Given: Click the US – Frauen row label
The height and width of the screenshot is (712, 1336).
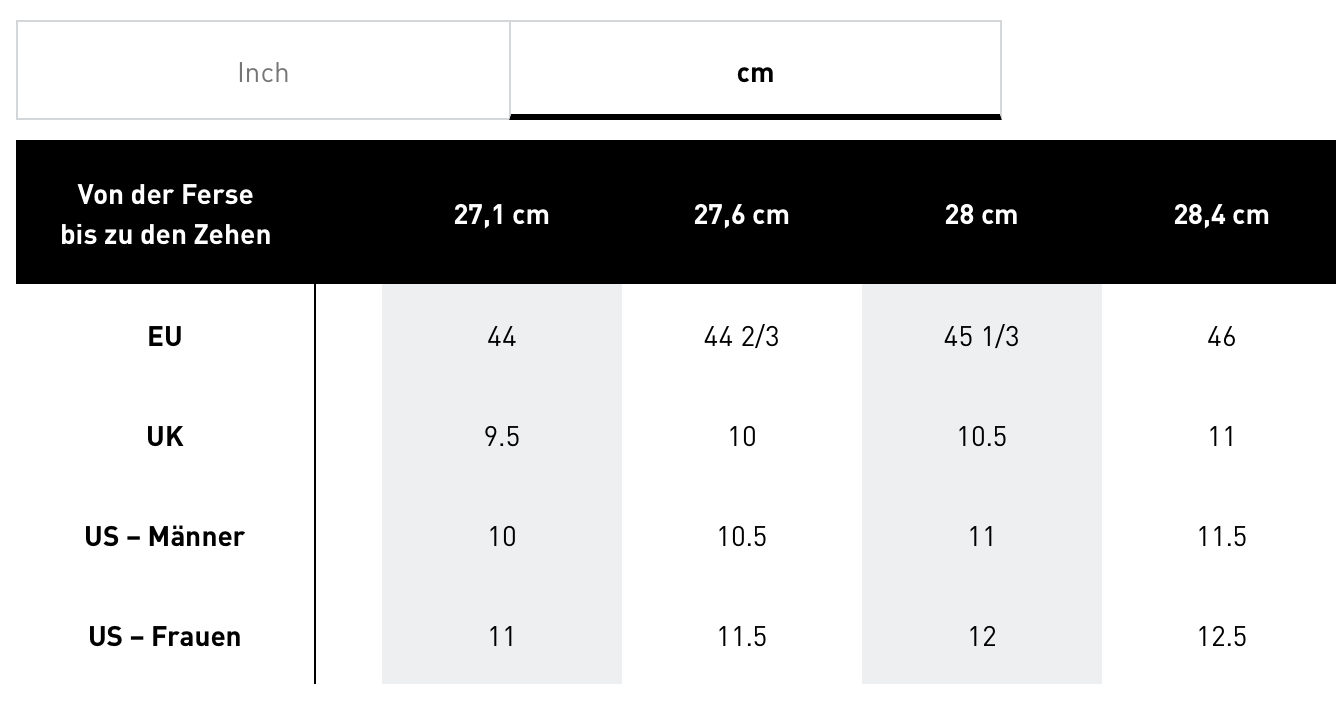Looking at the screenshot, I should pos(165,636).
